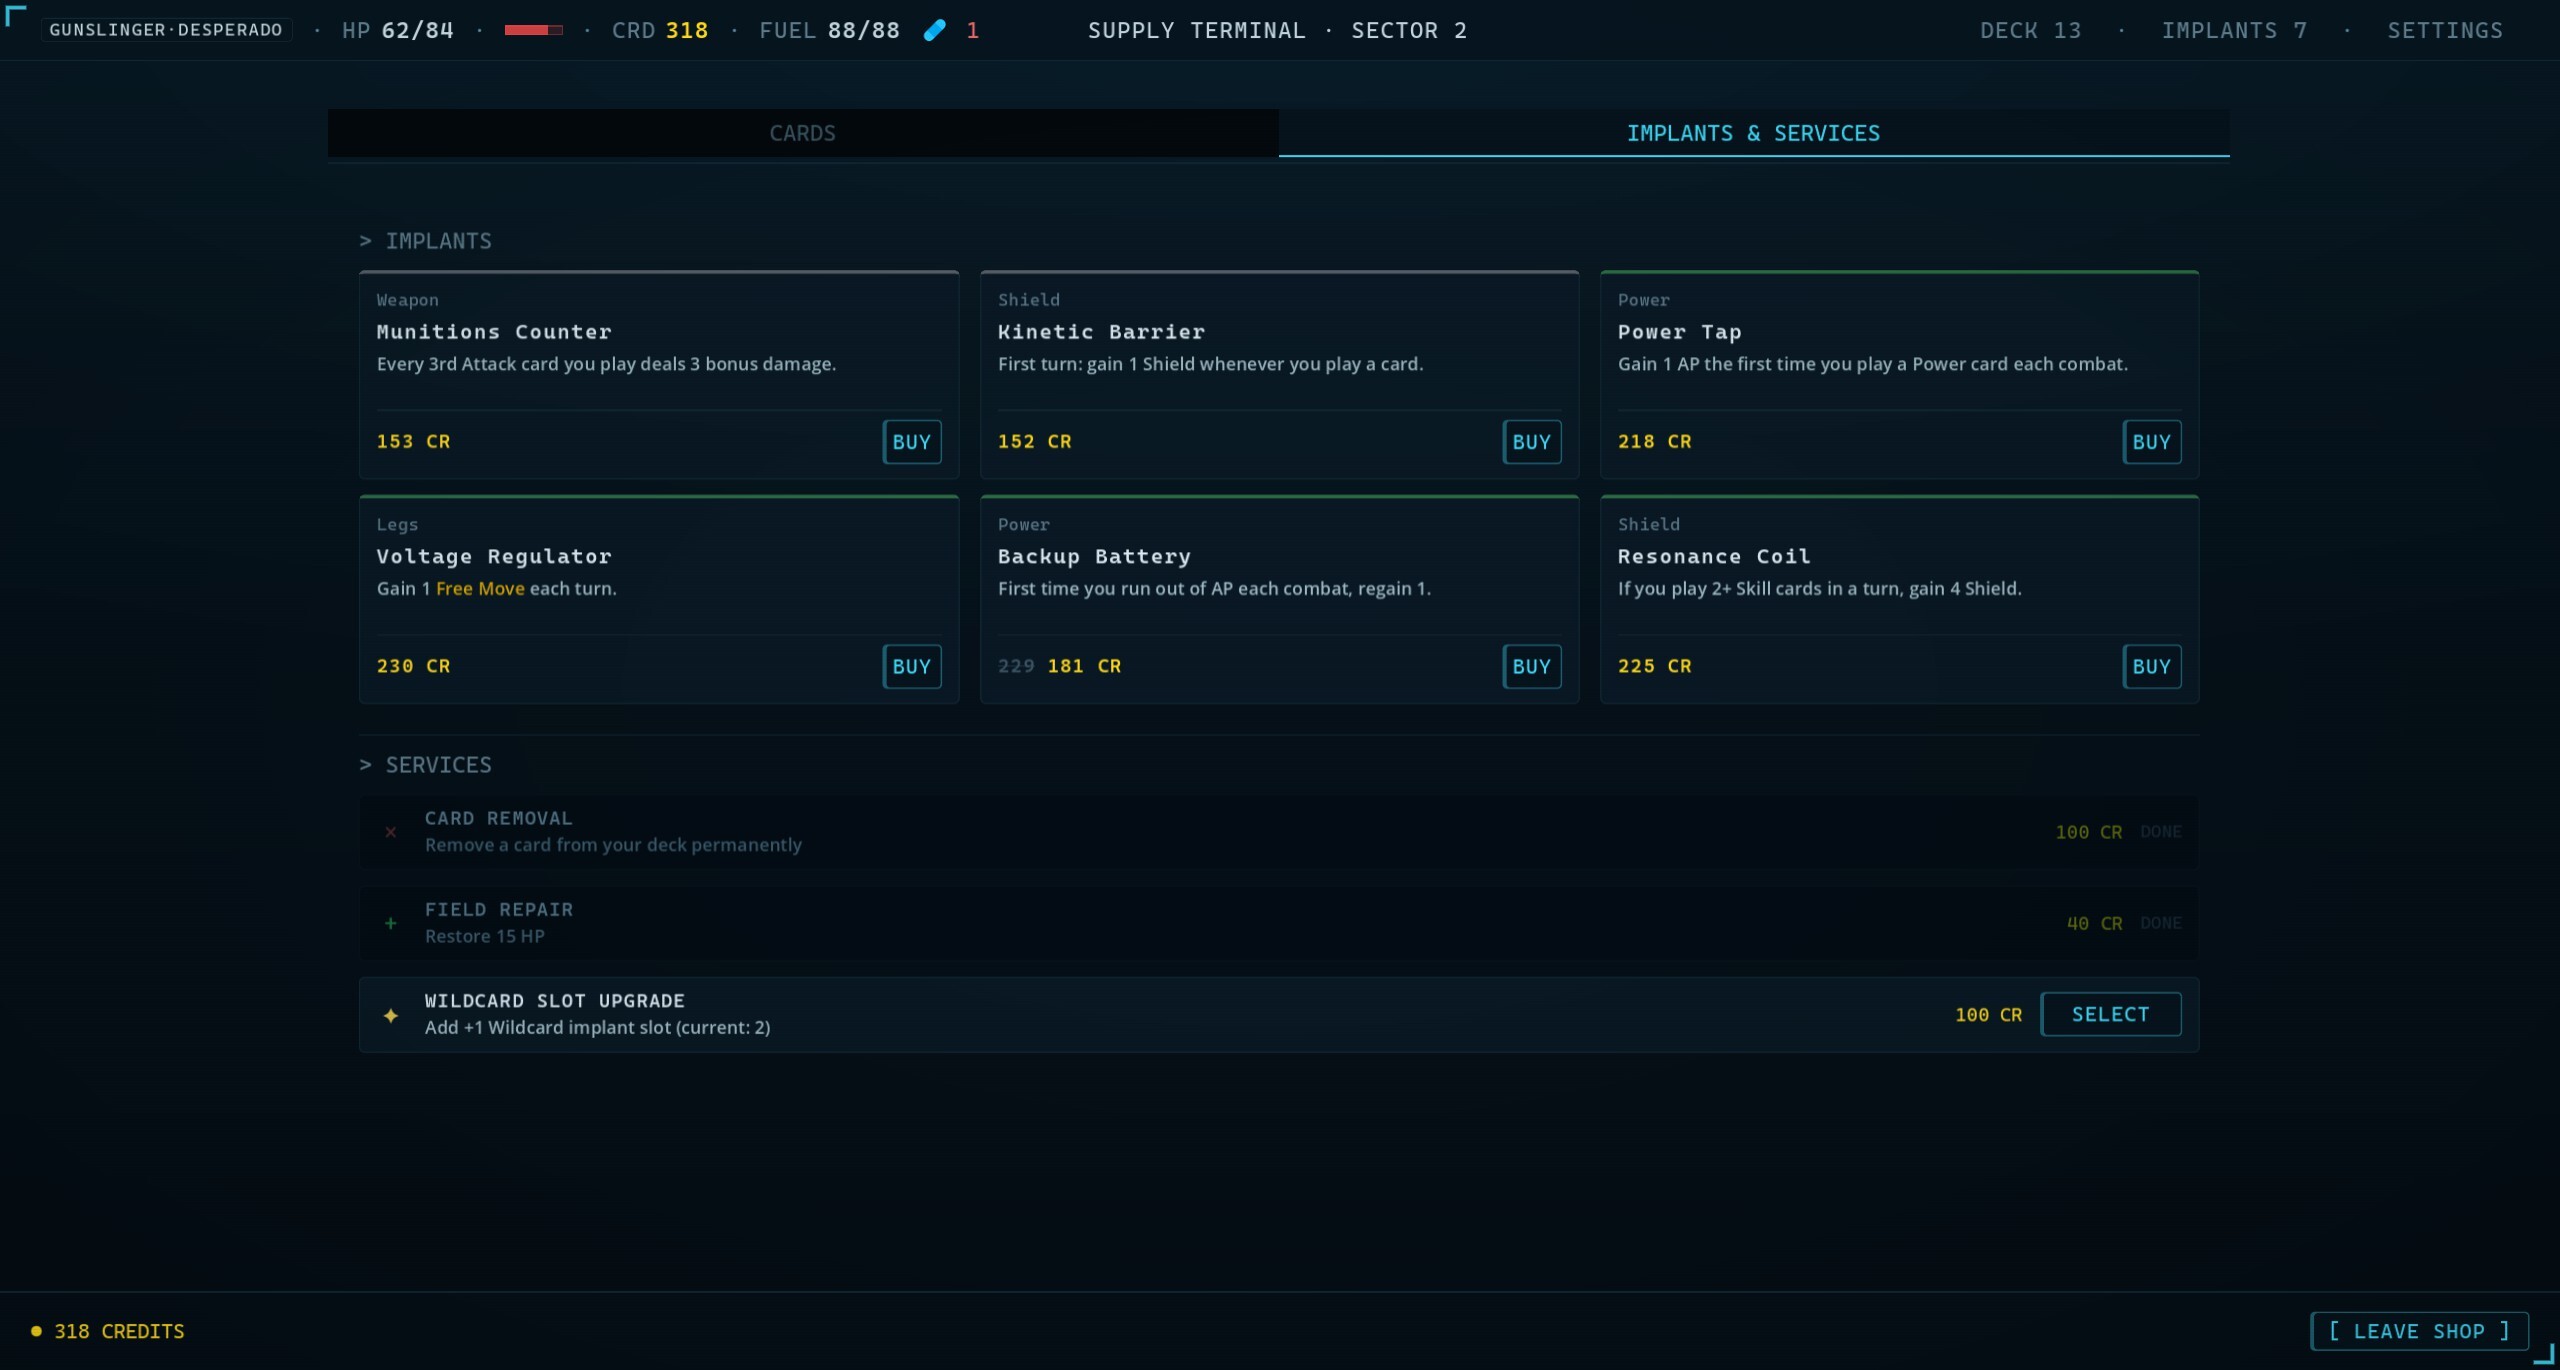
Task: Click the Munitions Counter card title
Action: point(494,332)
